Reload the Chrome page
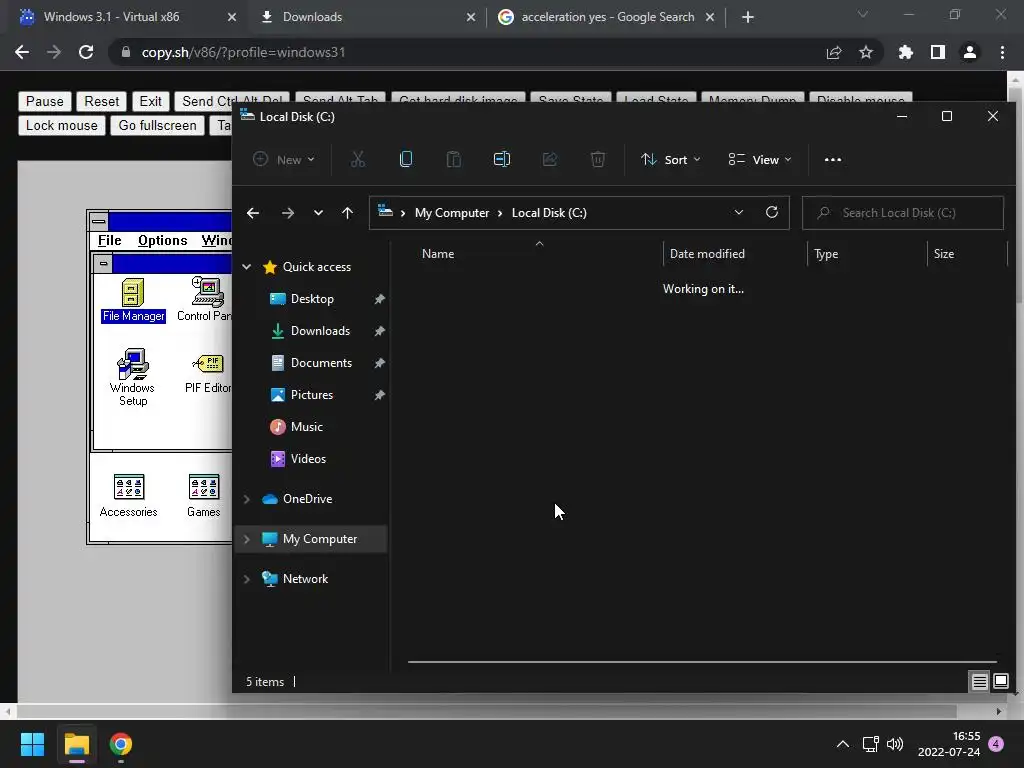1024x768 pixels. 86,52
